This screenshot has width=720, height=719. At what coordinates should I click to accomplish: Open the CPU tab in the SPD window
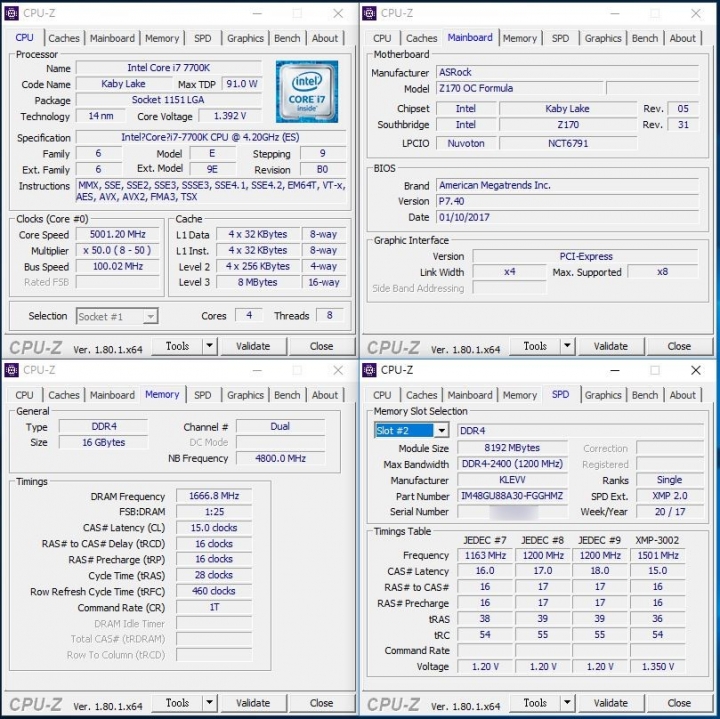click(382, 395)
